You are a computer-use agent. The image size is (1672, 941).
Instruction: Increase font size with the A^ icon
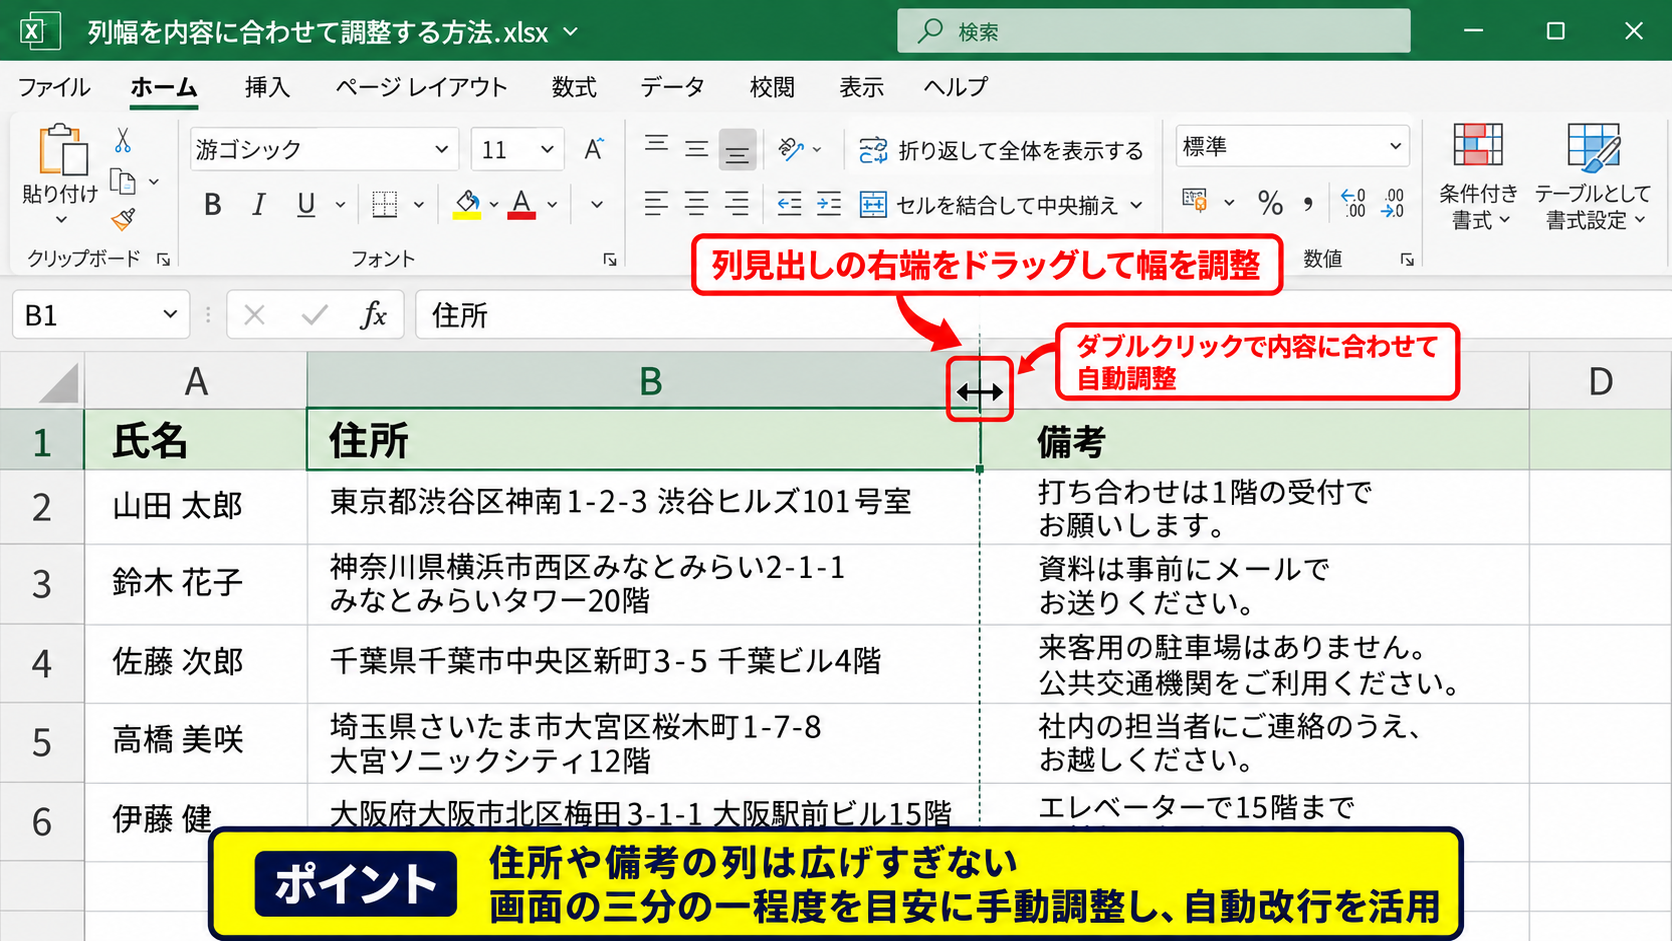pyautogui.click(x=594, y=150)
